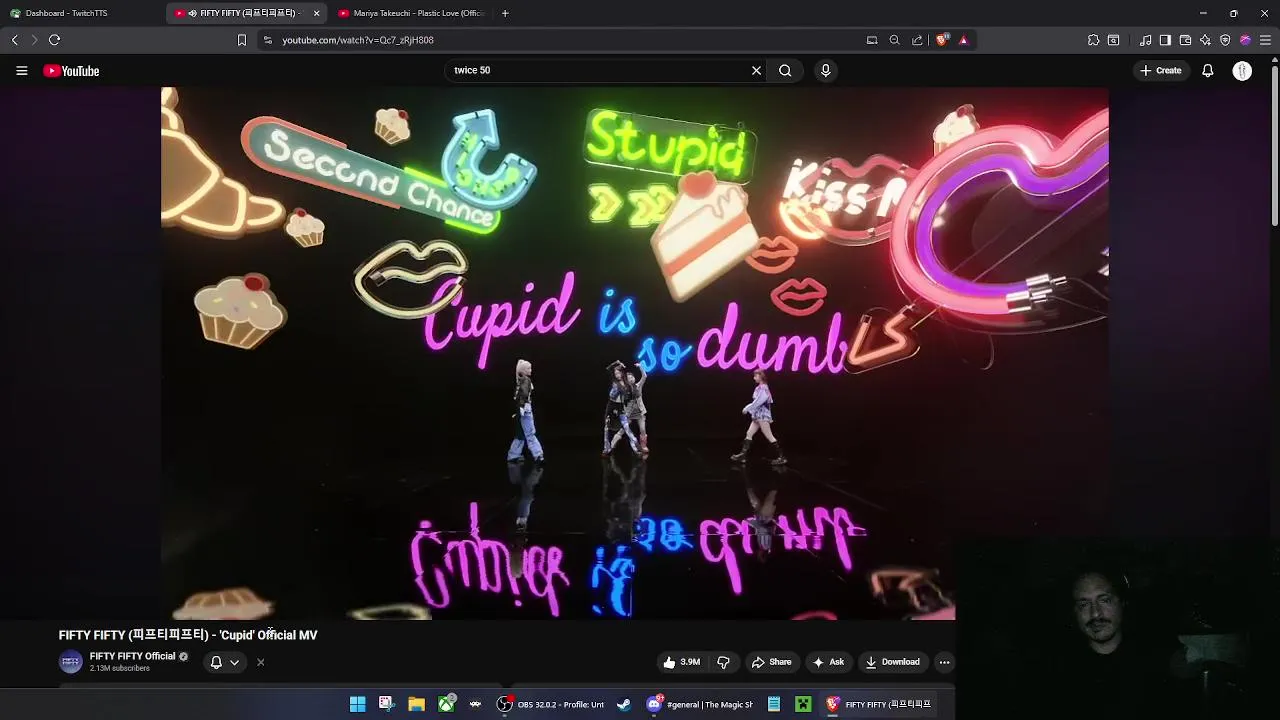
Task: Open a new browser tab
Action: point(505,13)
